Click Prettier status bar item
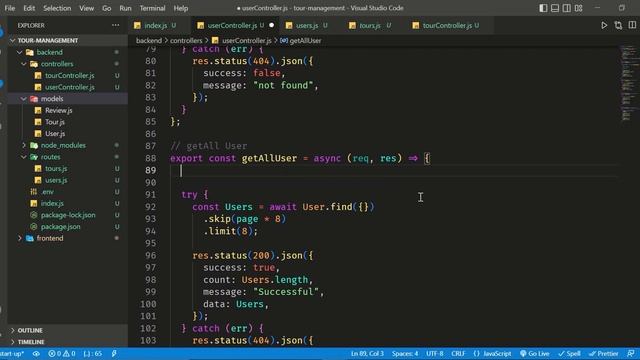This screenshot has height=360, width=640. [x=603, y=354]
